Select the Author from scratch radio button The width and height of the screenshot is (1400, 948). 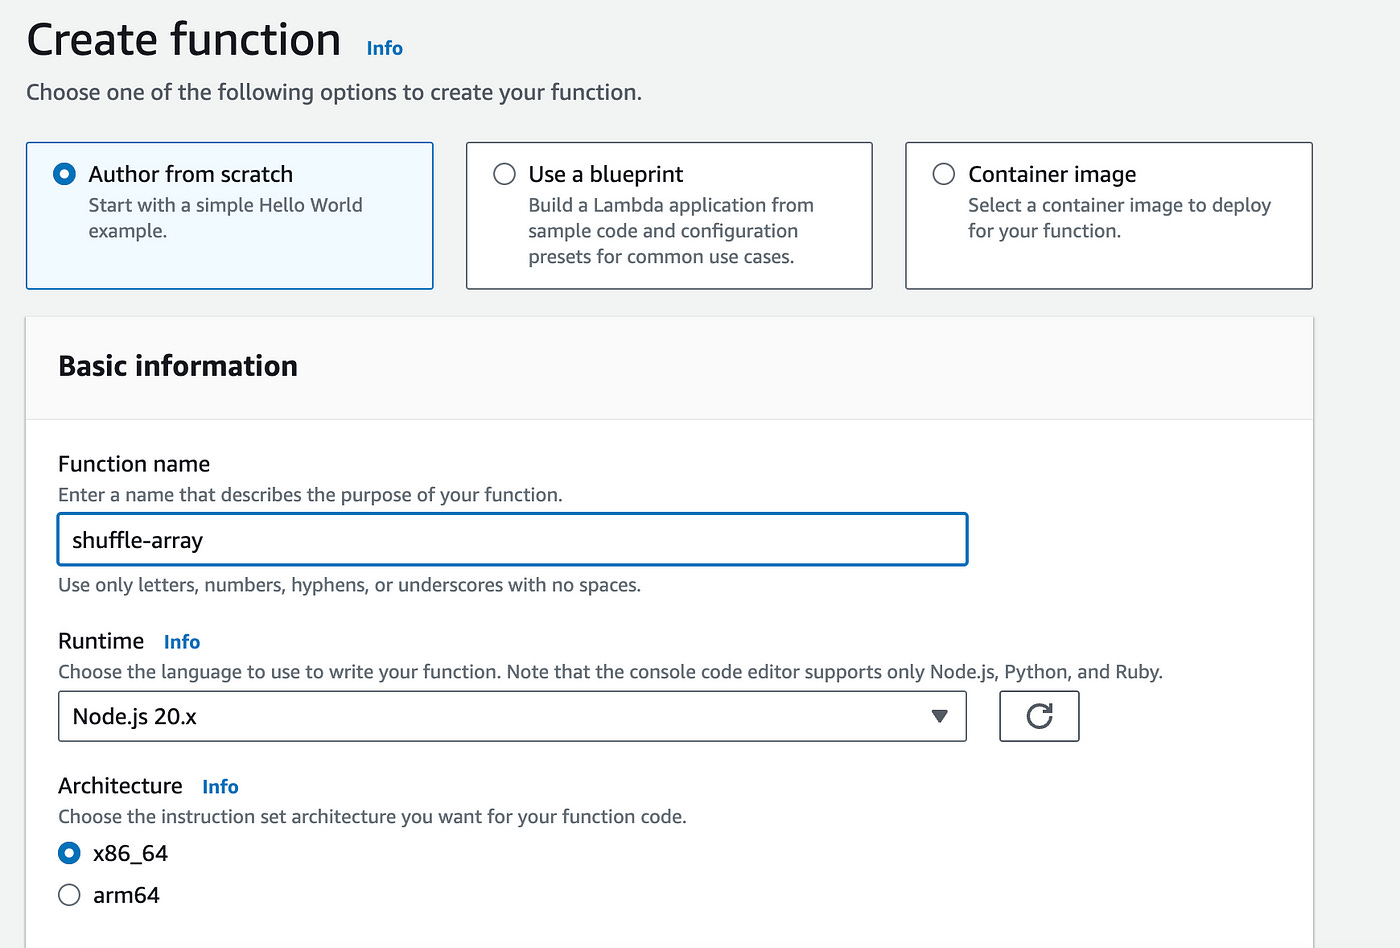[64, 174]
